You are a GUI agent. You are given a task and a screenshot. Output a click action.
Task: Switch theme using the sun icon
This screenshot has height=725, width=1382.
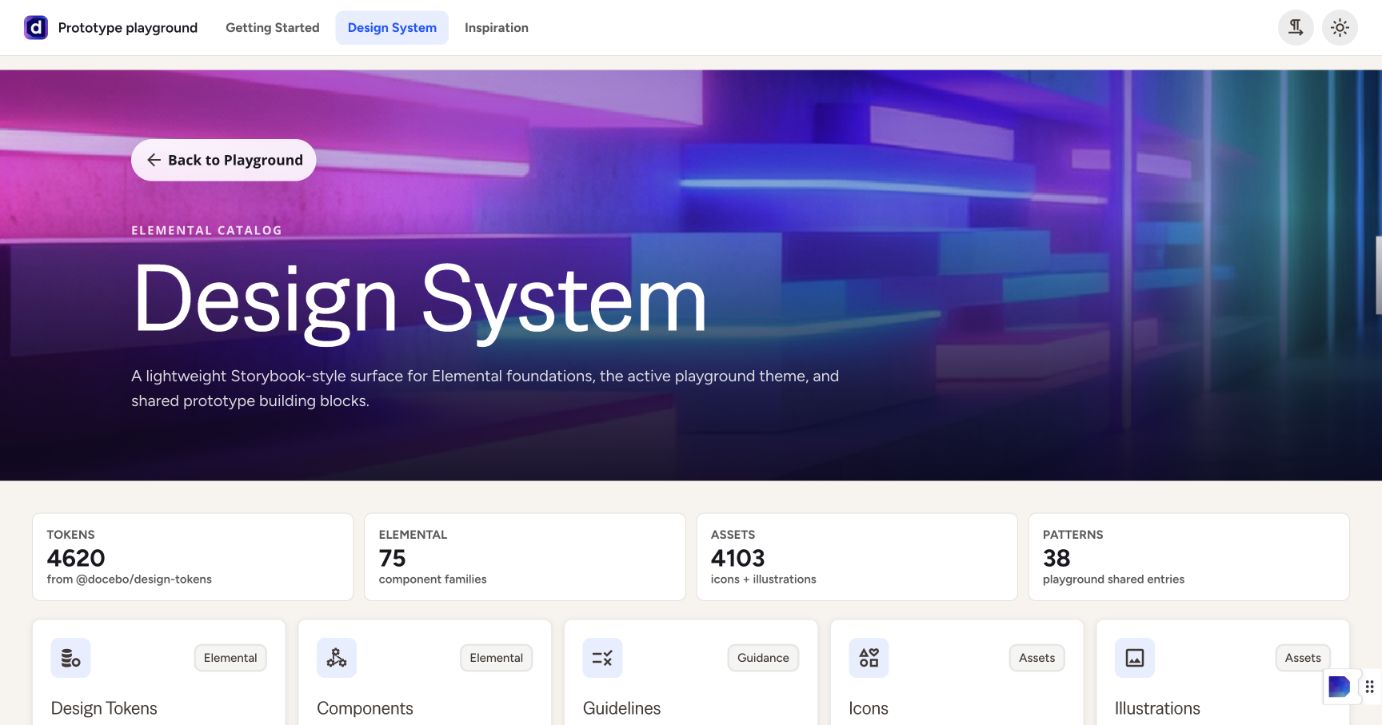(x=1340, y=28)
